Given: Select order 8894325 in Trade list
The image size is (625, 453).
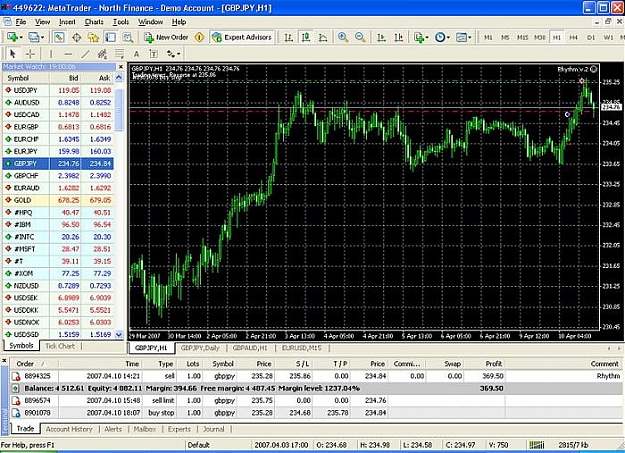Looking at the screenshot, I should 316,376.
